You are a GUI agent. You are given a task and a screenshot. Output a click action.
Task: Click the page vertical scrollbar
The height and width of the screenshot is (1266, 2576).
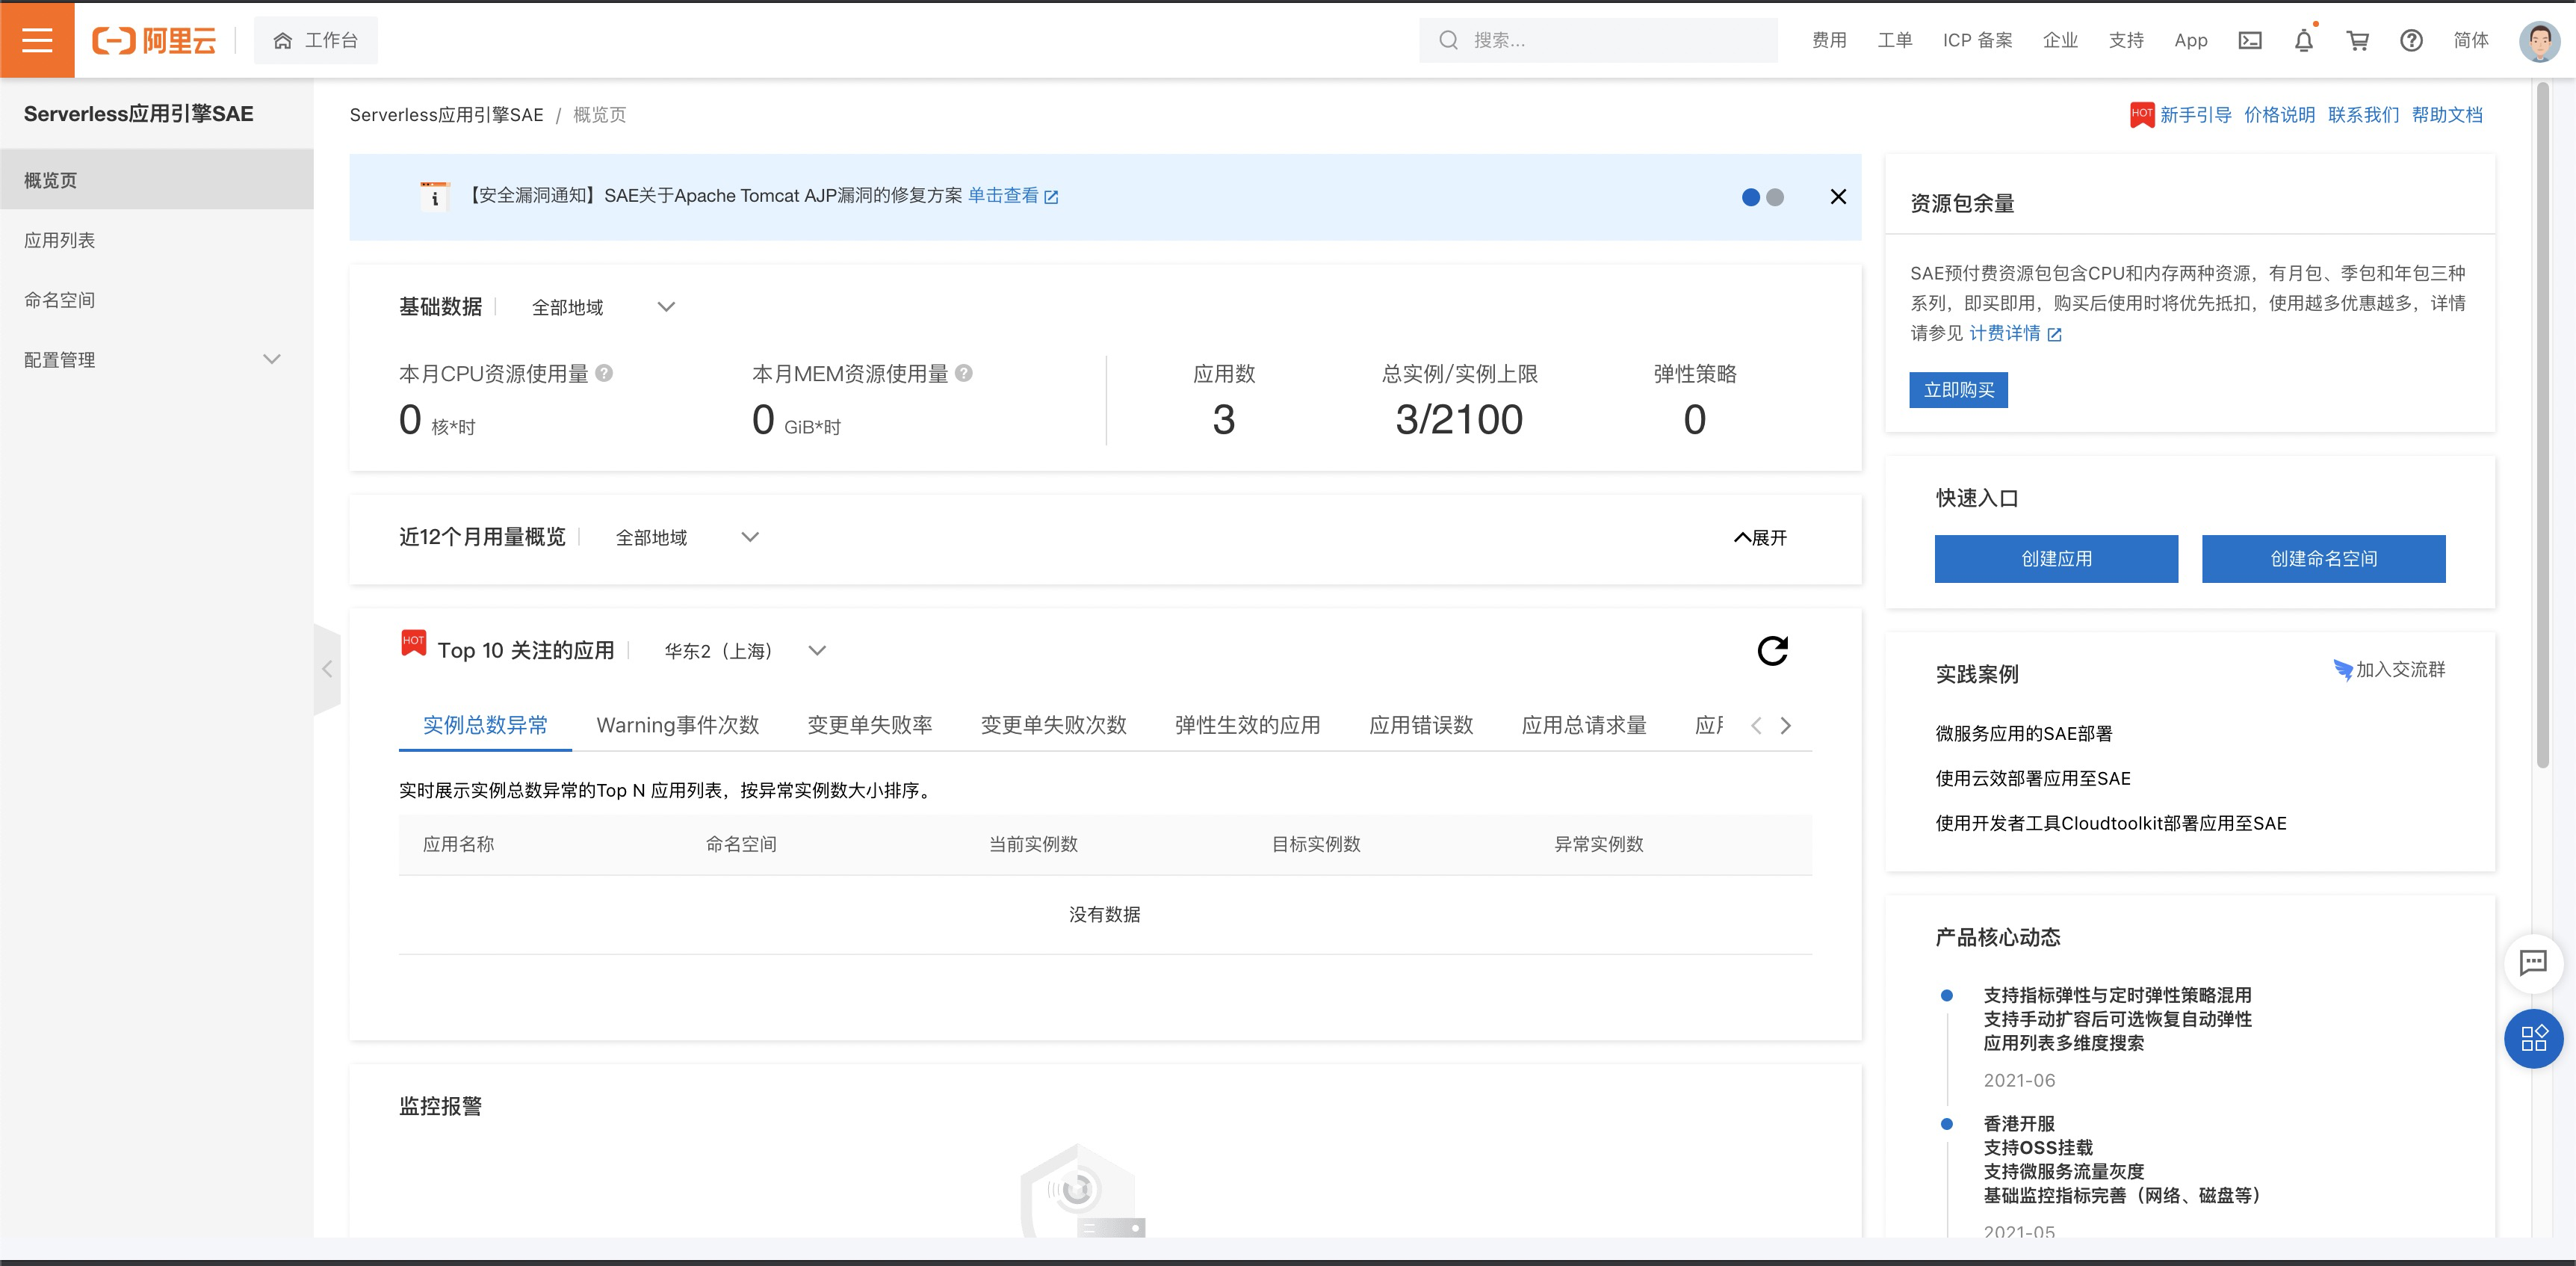click(2543, 425)
